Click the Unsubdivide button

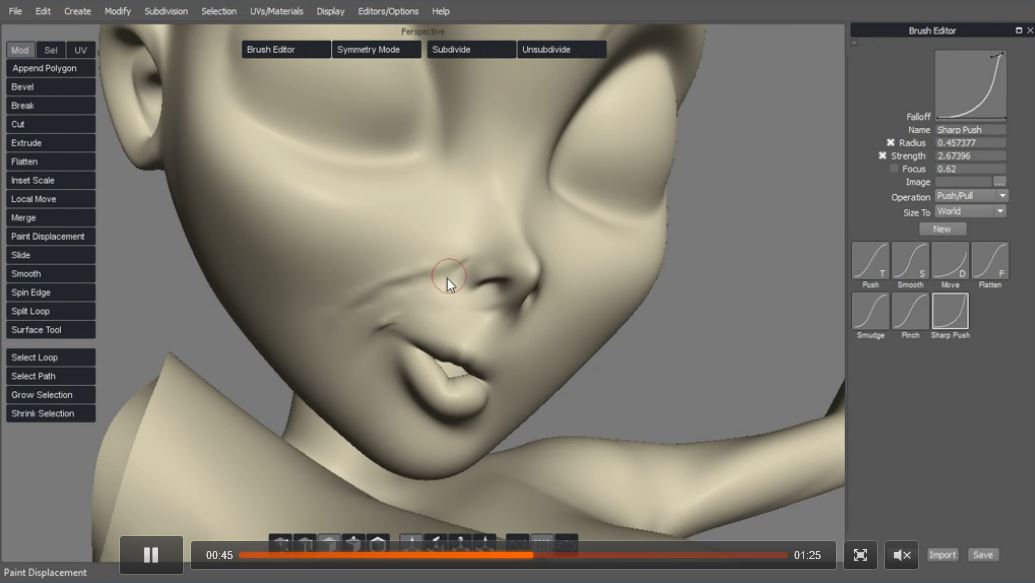[x=562, y=50]
